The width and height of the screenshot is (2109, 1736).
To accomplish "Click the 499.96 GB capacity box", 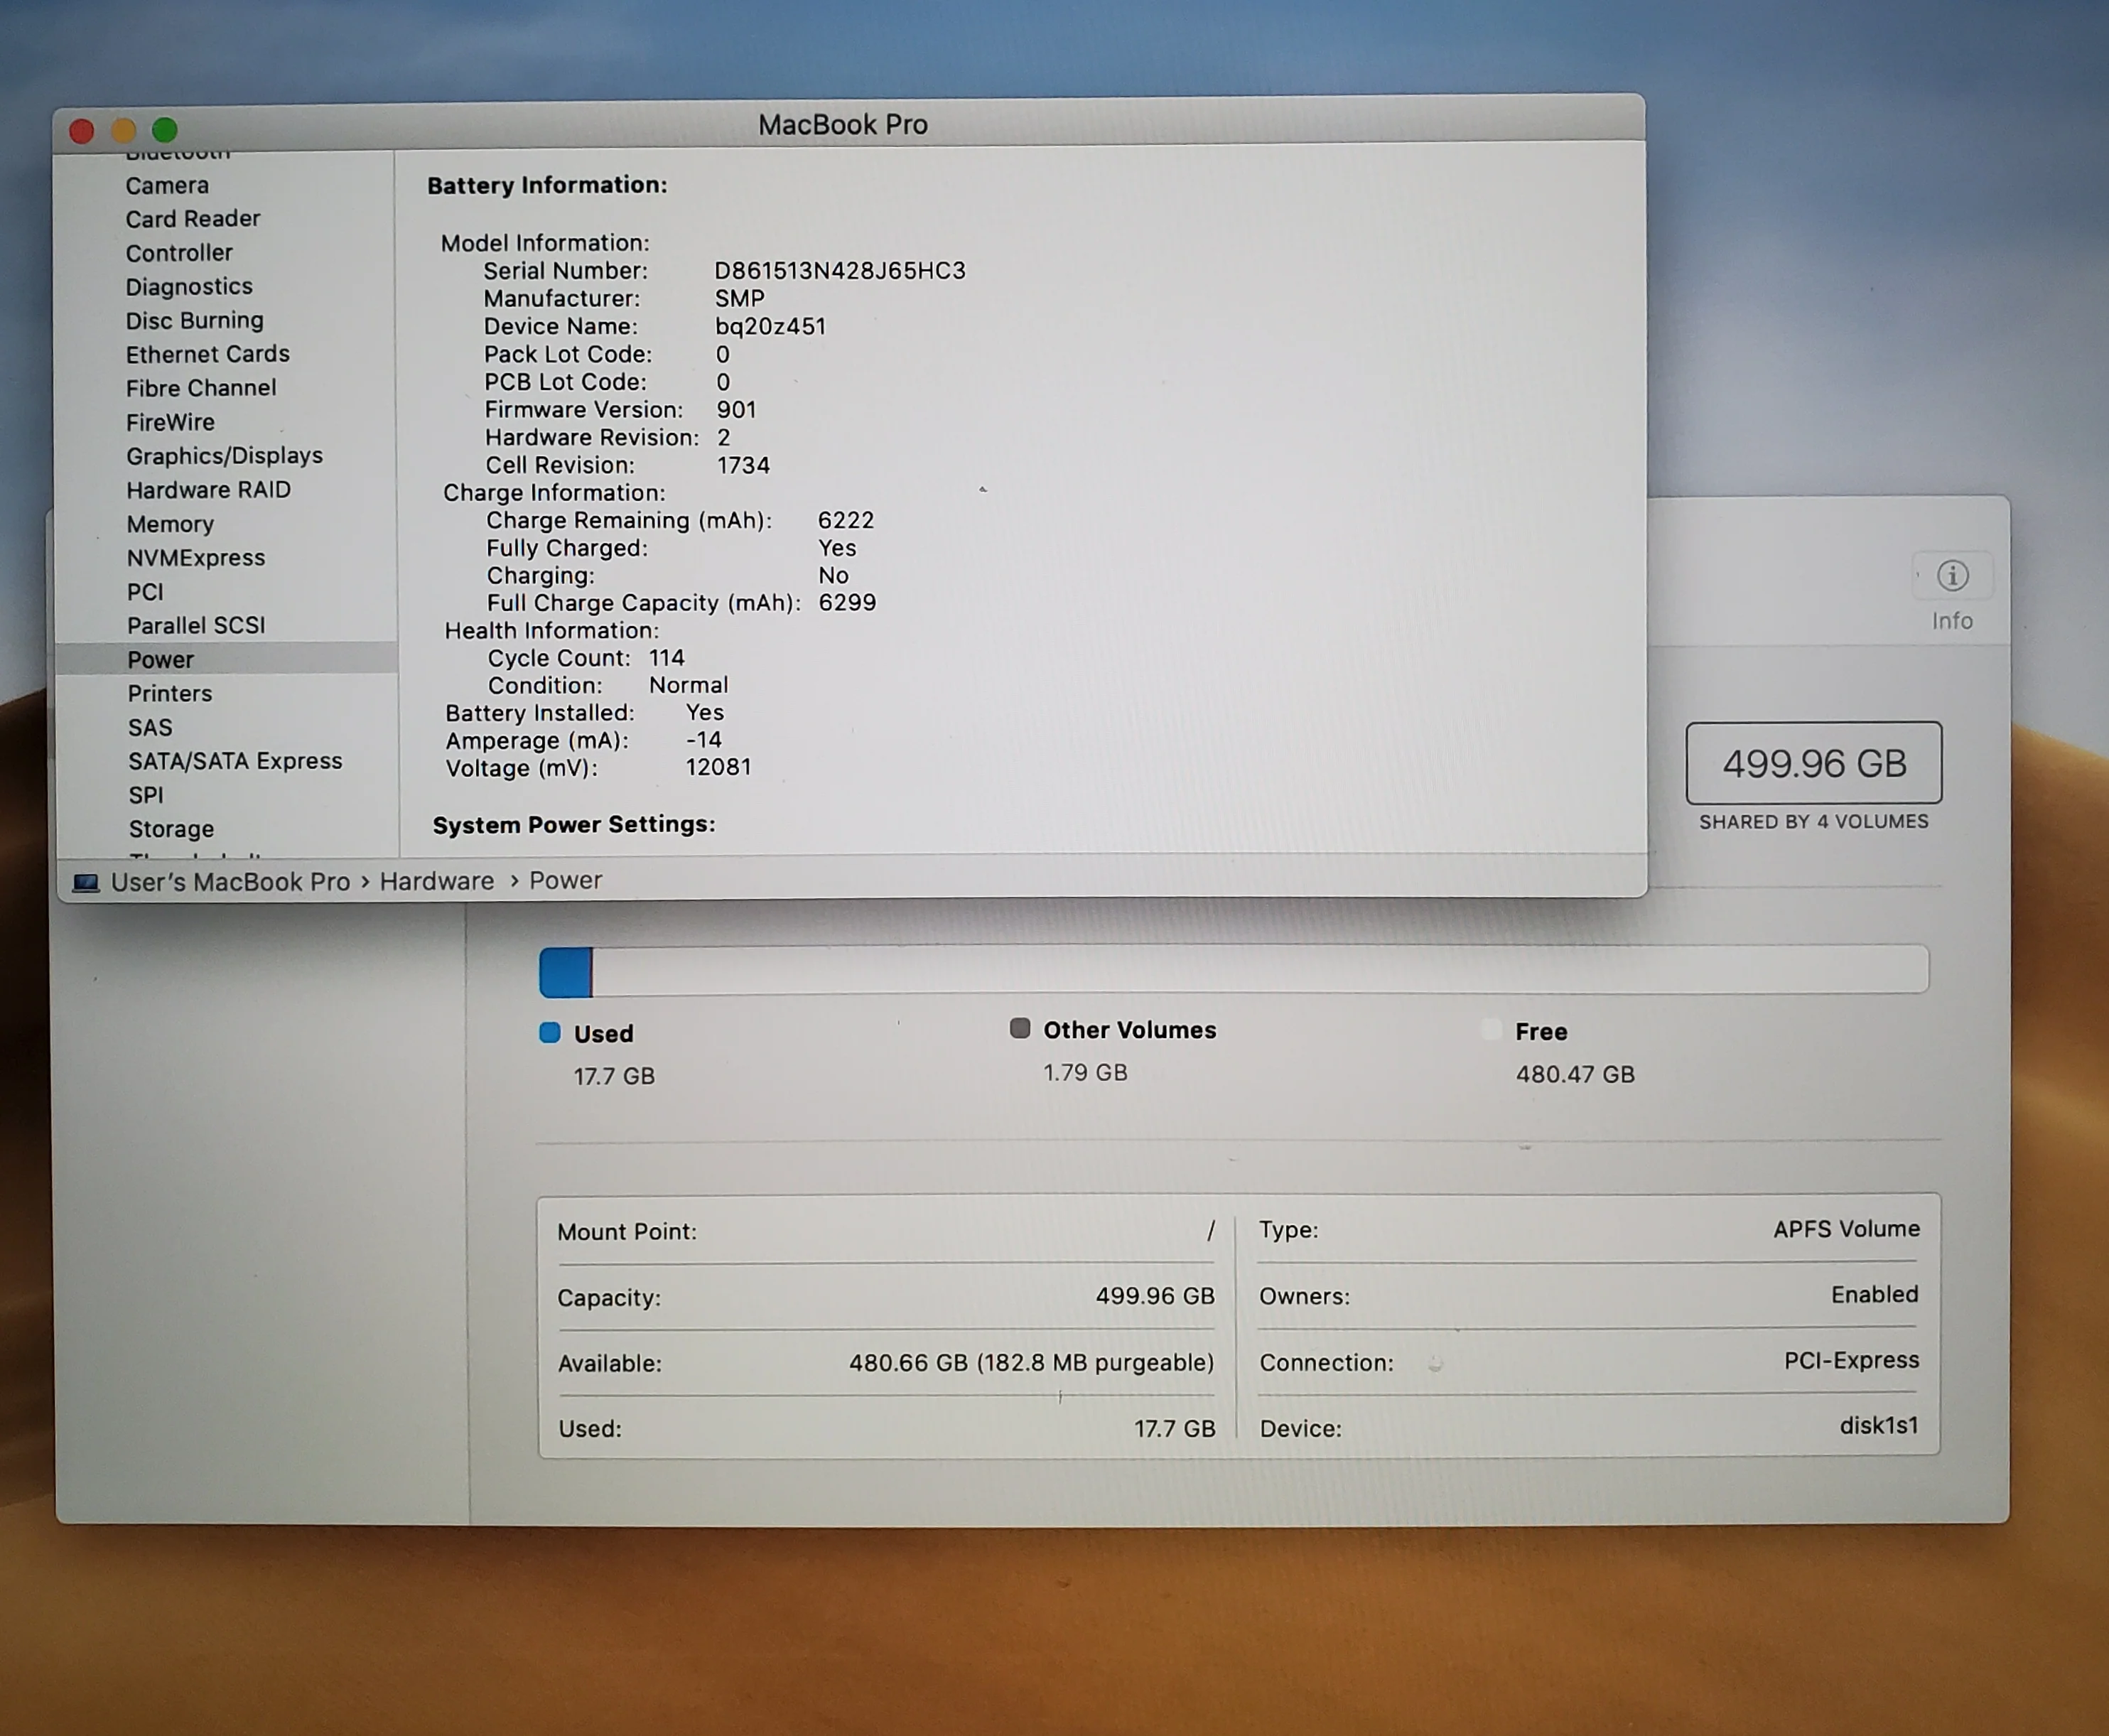I will (1814, 763).
